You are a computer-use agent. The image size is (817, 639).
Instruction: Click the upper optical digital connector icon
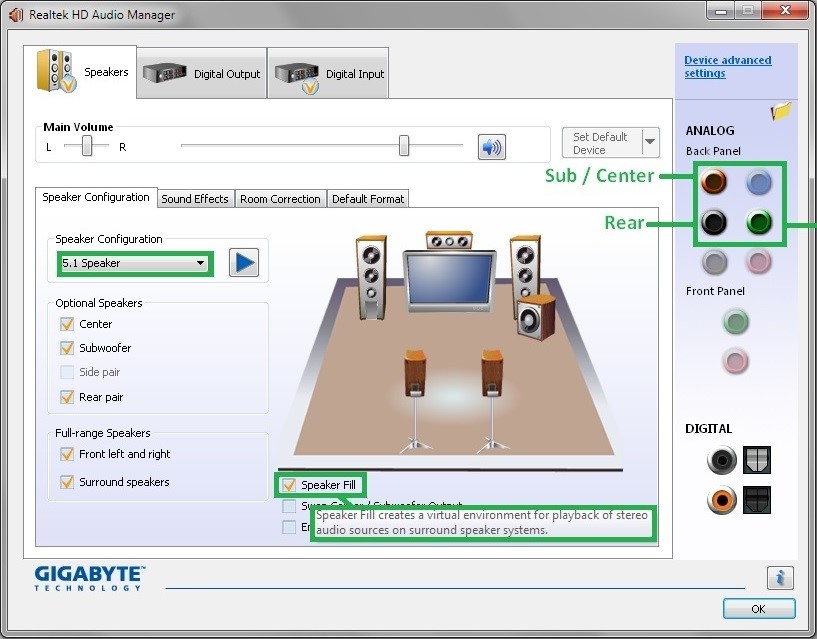[x=757, y=460]
